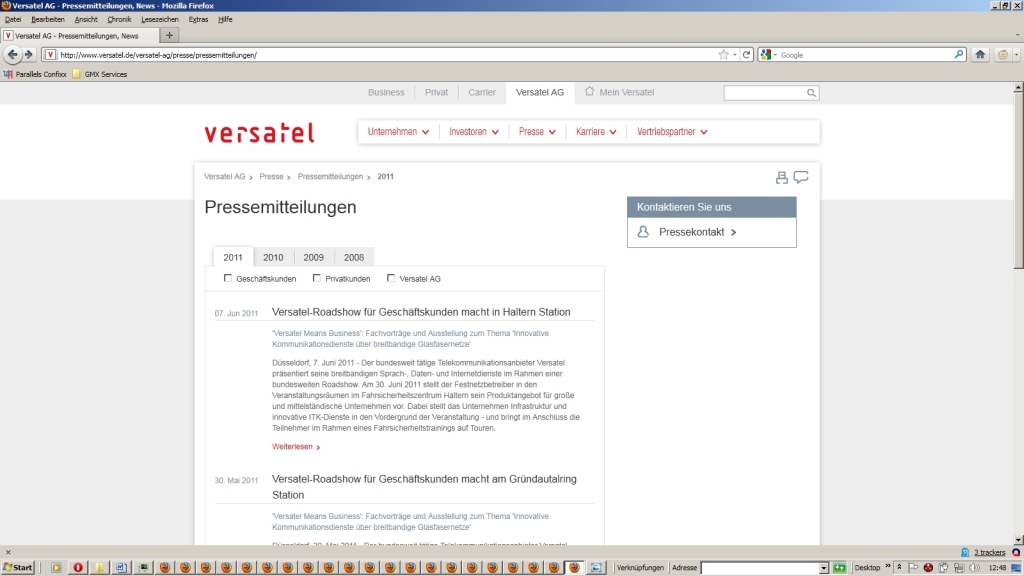The image size is (1024, 576).
Task: Expand the Karriere navigation dropdown
Action: 596,132
